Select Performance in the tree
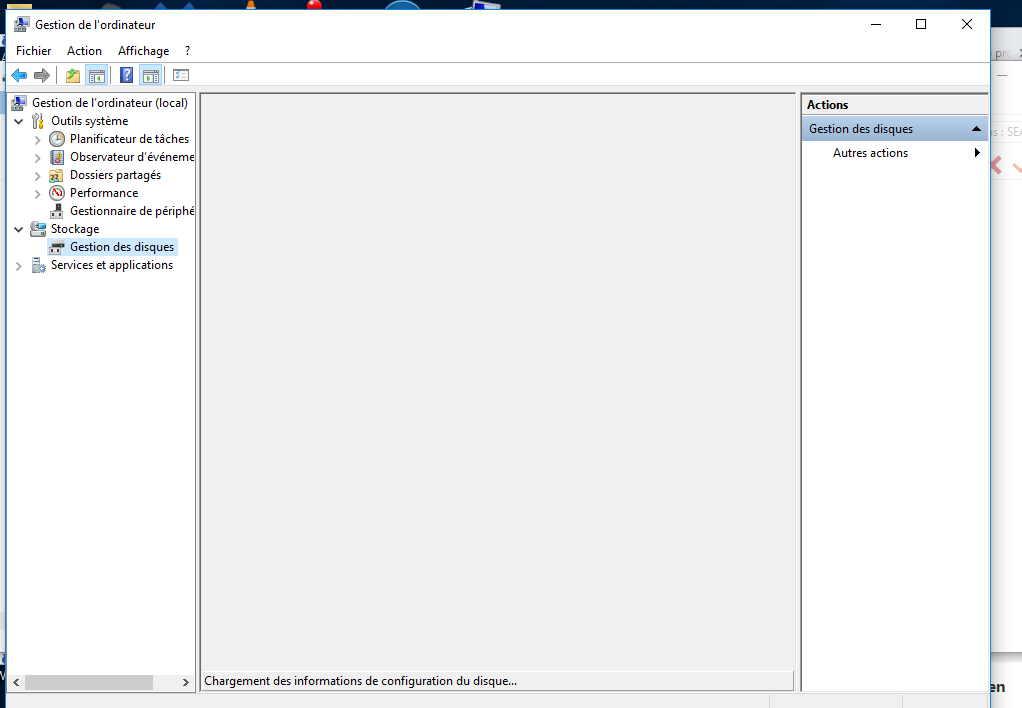The image size is (1022, 708). [x=104, y=193]
